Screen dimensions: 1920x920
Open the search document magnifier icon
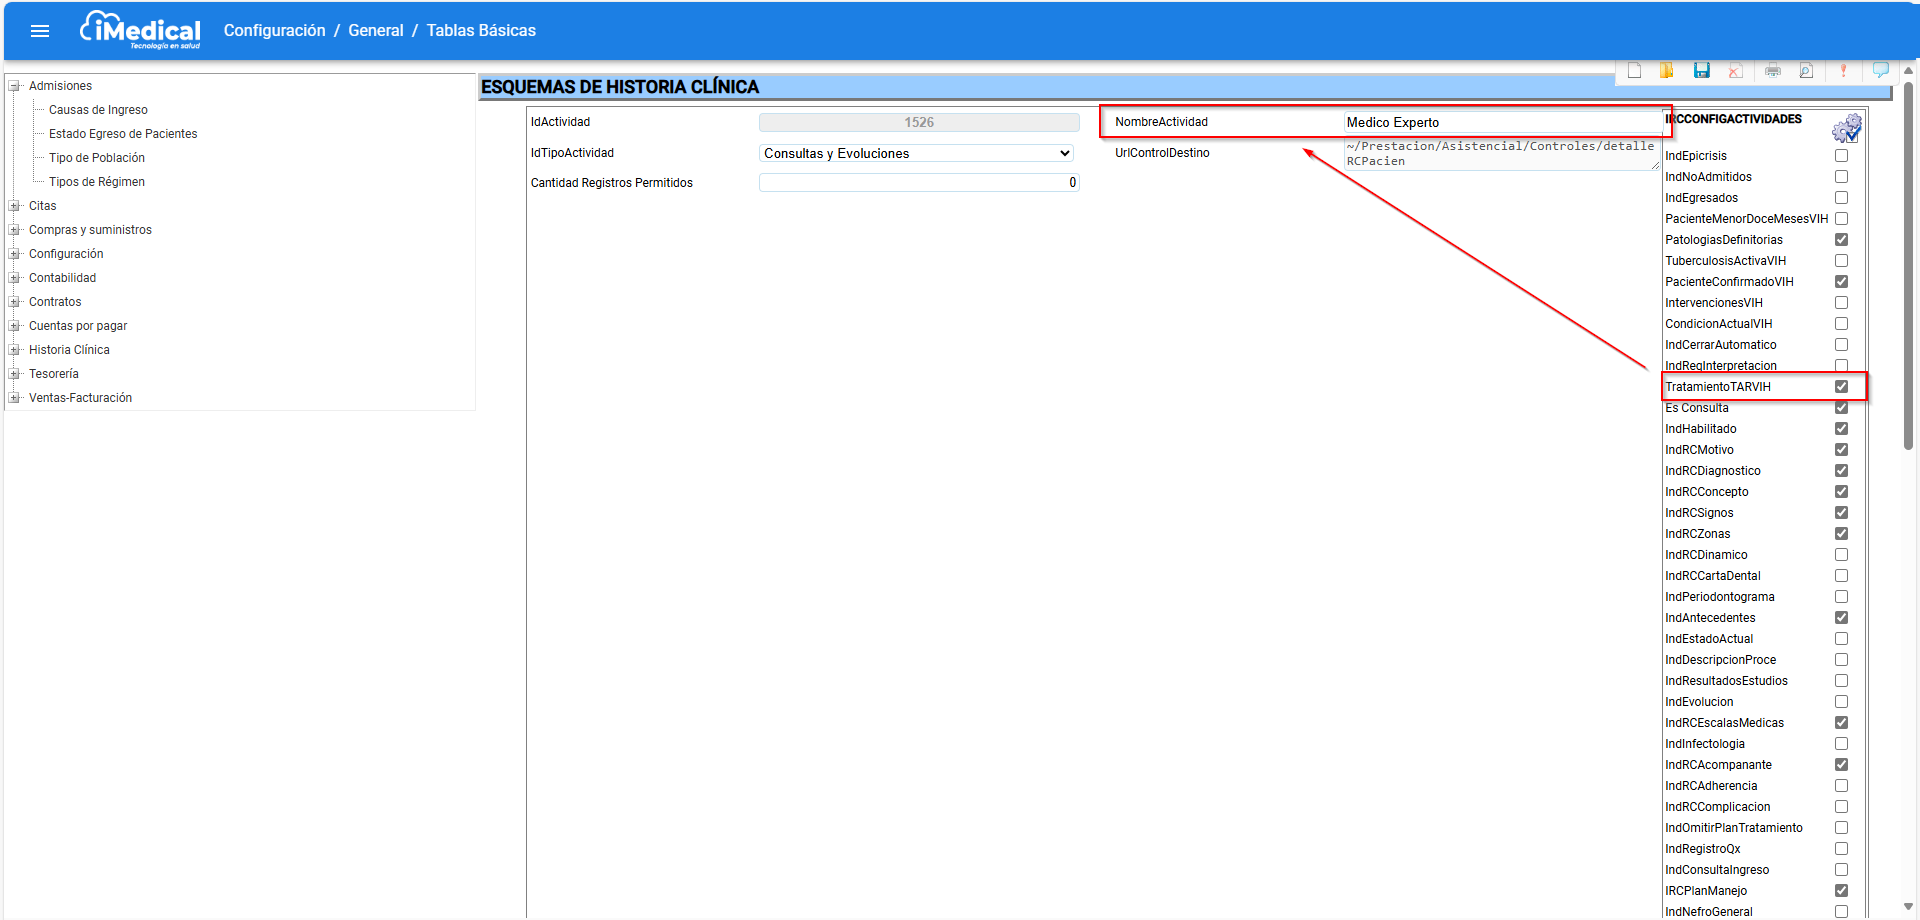pos(1806,70)
